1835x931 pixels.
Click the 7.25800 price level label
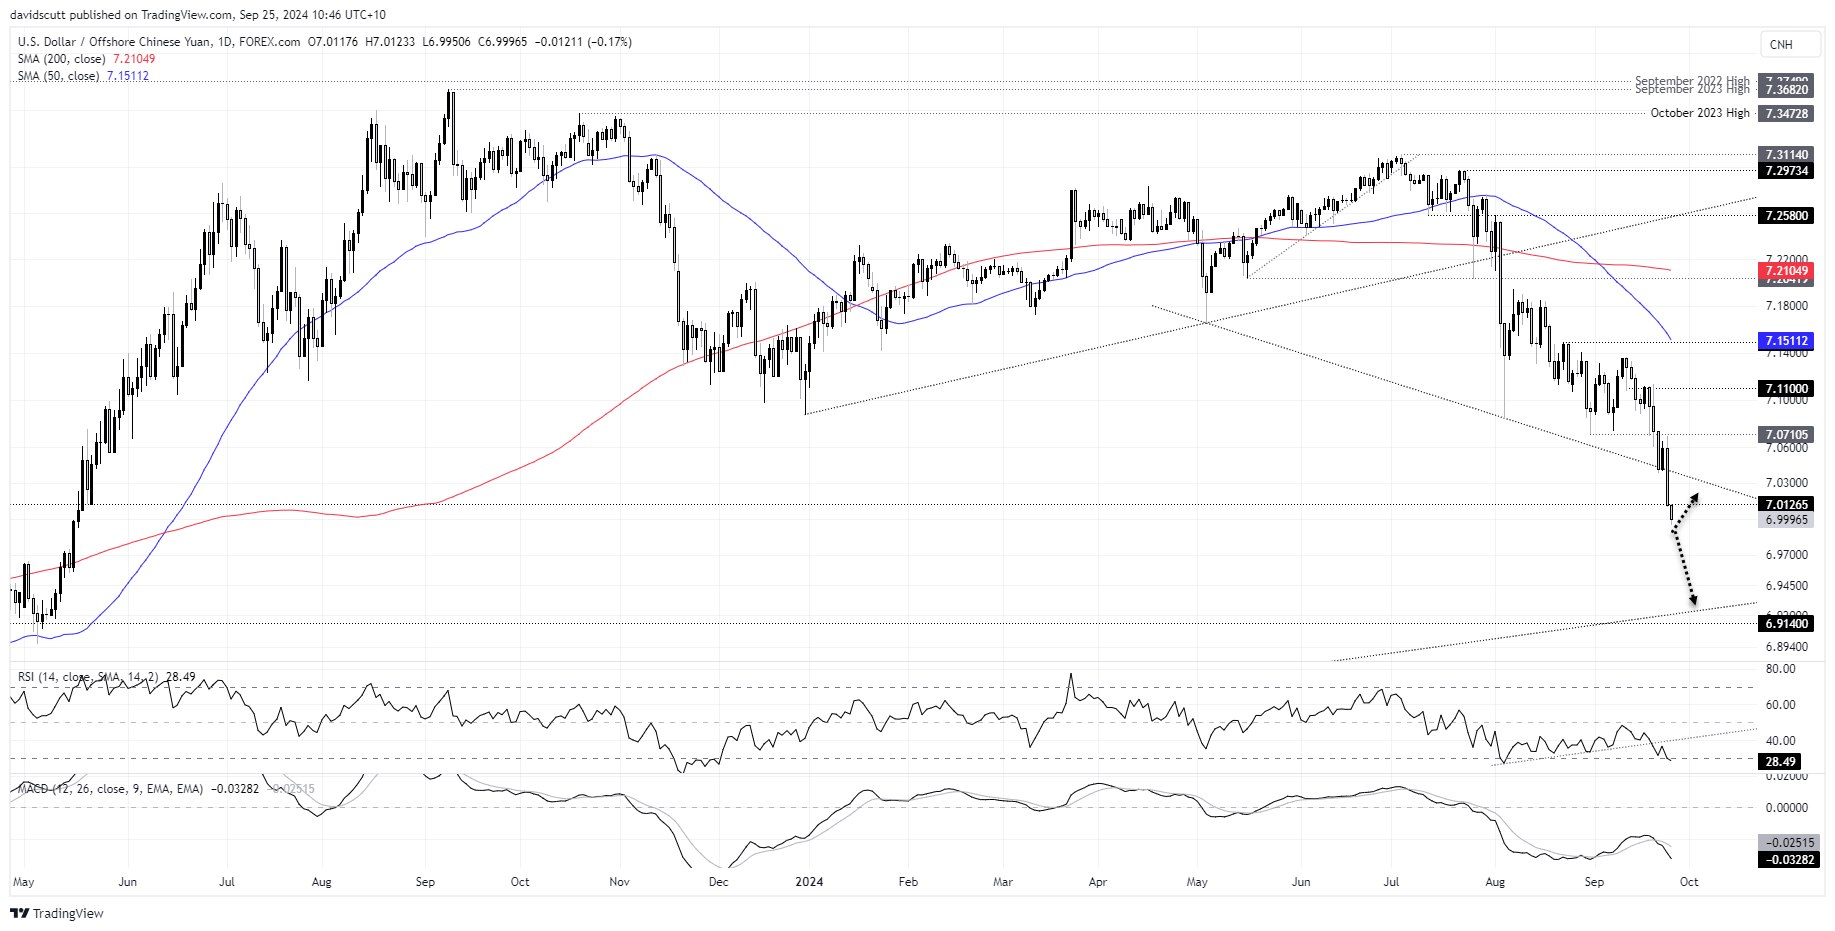(1786, 215)
